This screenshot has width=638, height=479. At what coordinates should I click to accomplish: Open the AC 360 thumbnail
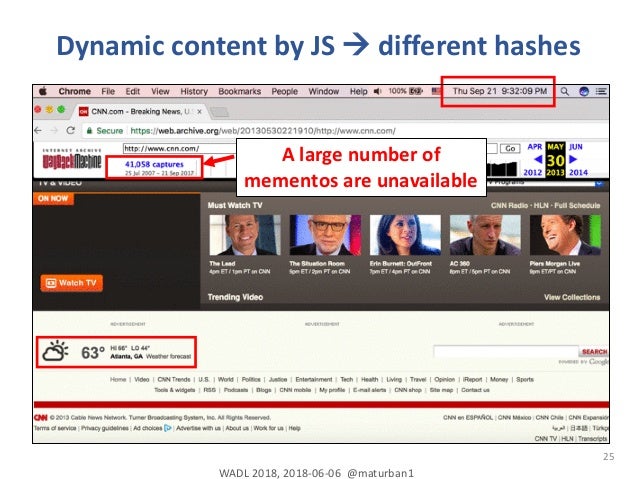485,235
